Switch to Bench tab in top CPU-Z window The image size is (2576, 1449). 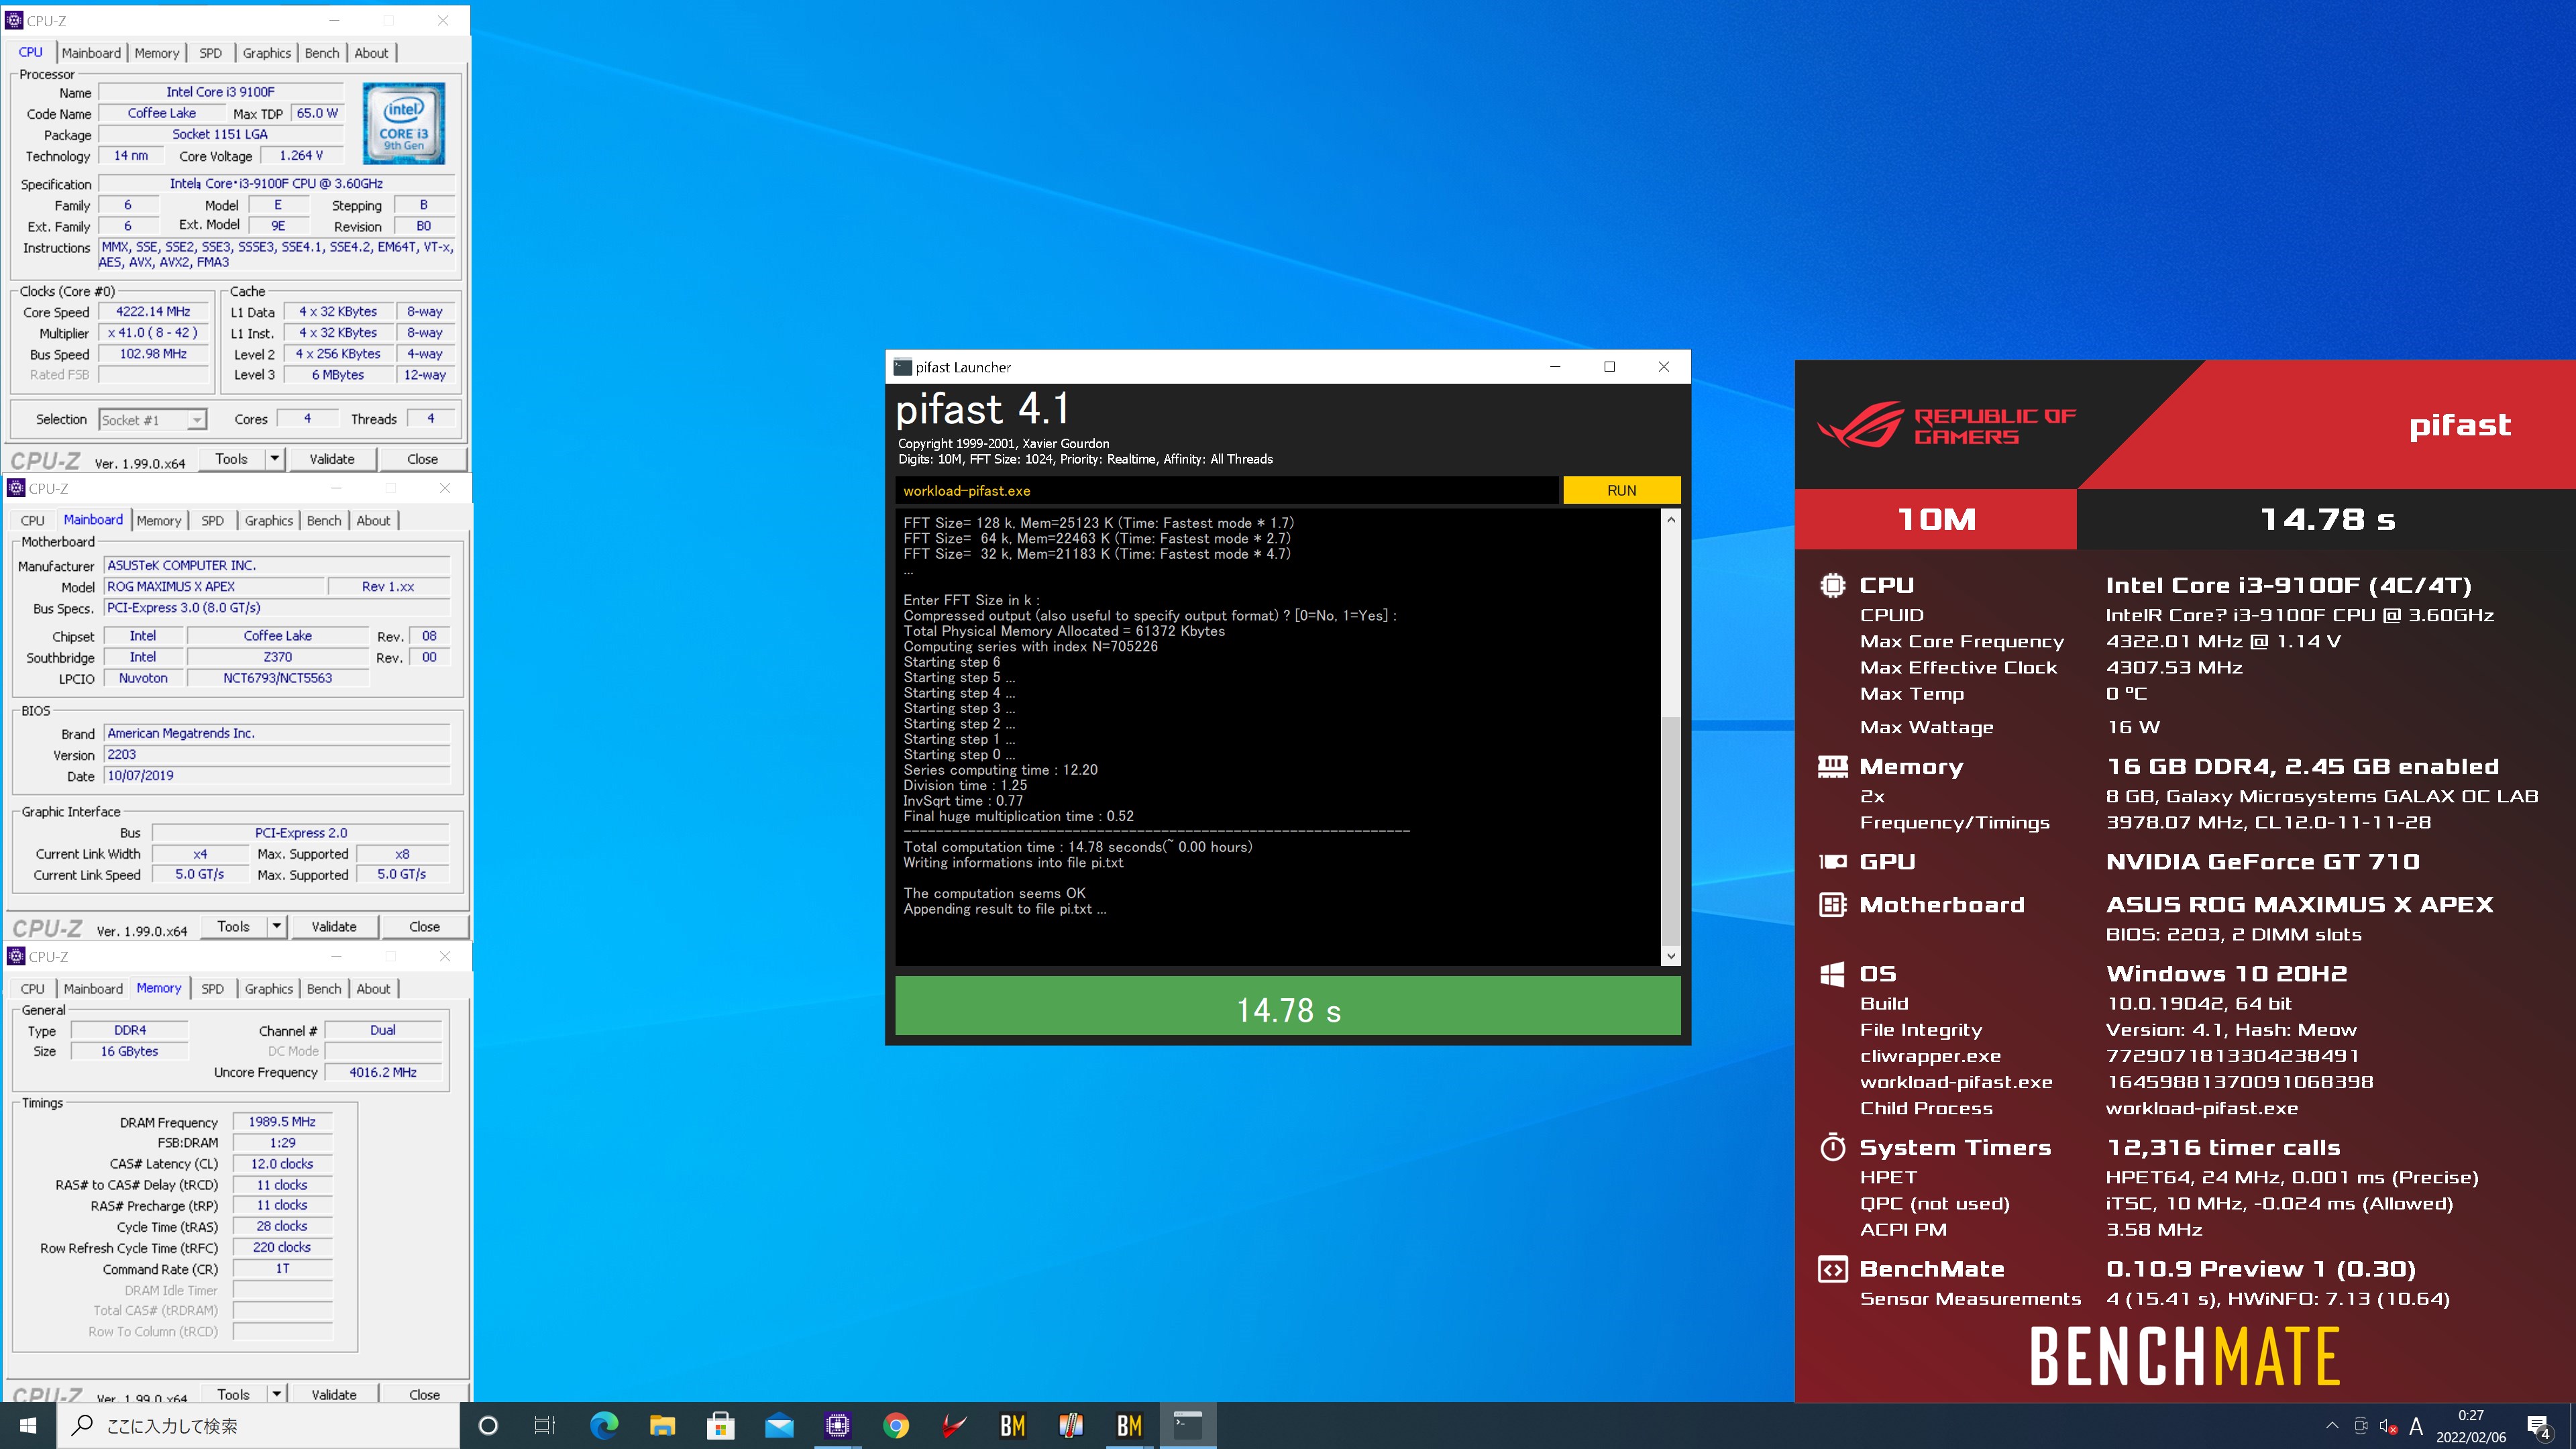pyautogui.click(x=322, y=53)
